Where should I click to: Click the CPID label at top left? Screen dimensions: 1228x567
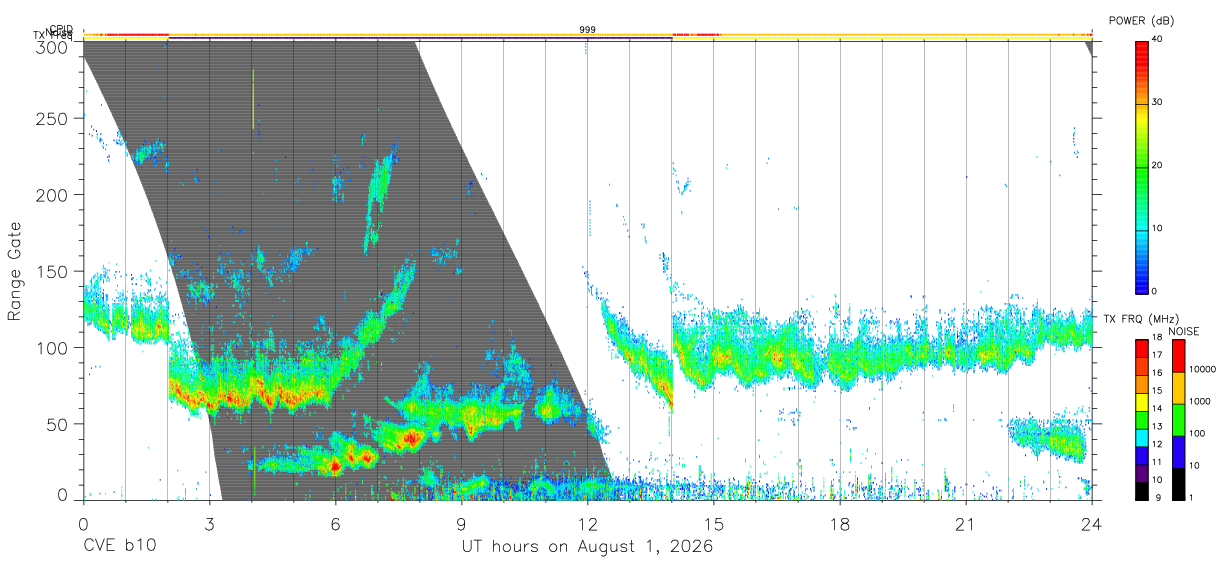[61, 29]
